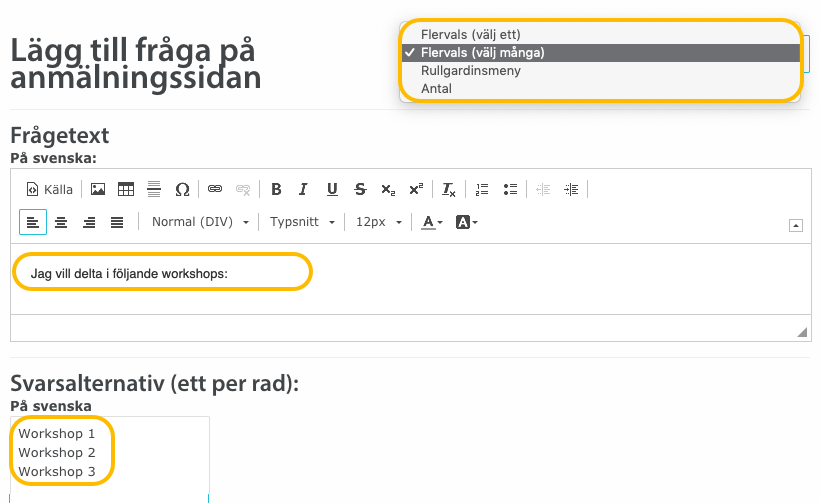Insert an image using the toolbar icon
This screenshot has height=503, width=822.
point(98,189)
